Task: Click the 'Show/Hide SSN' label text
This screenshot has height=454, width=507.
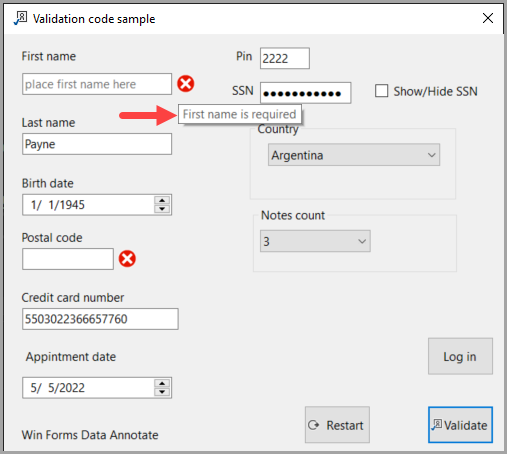Action: click(x=435, y=91)
